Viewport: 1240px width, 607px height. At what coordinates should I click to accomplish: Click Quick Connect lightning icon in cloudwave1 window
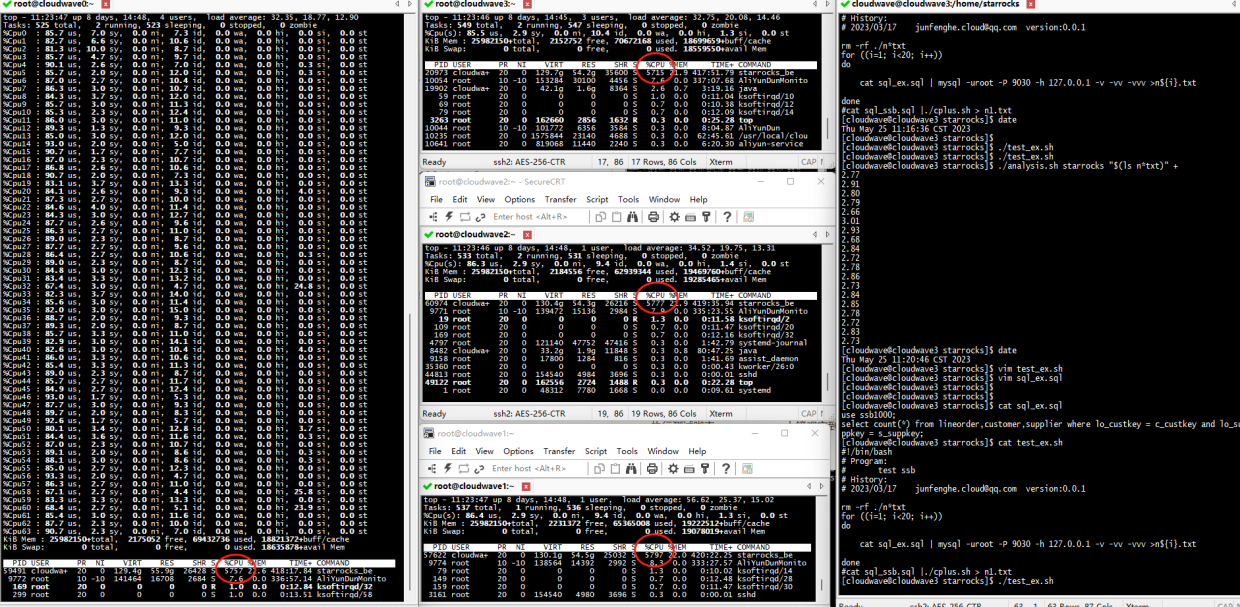pos(448,468)
